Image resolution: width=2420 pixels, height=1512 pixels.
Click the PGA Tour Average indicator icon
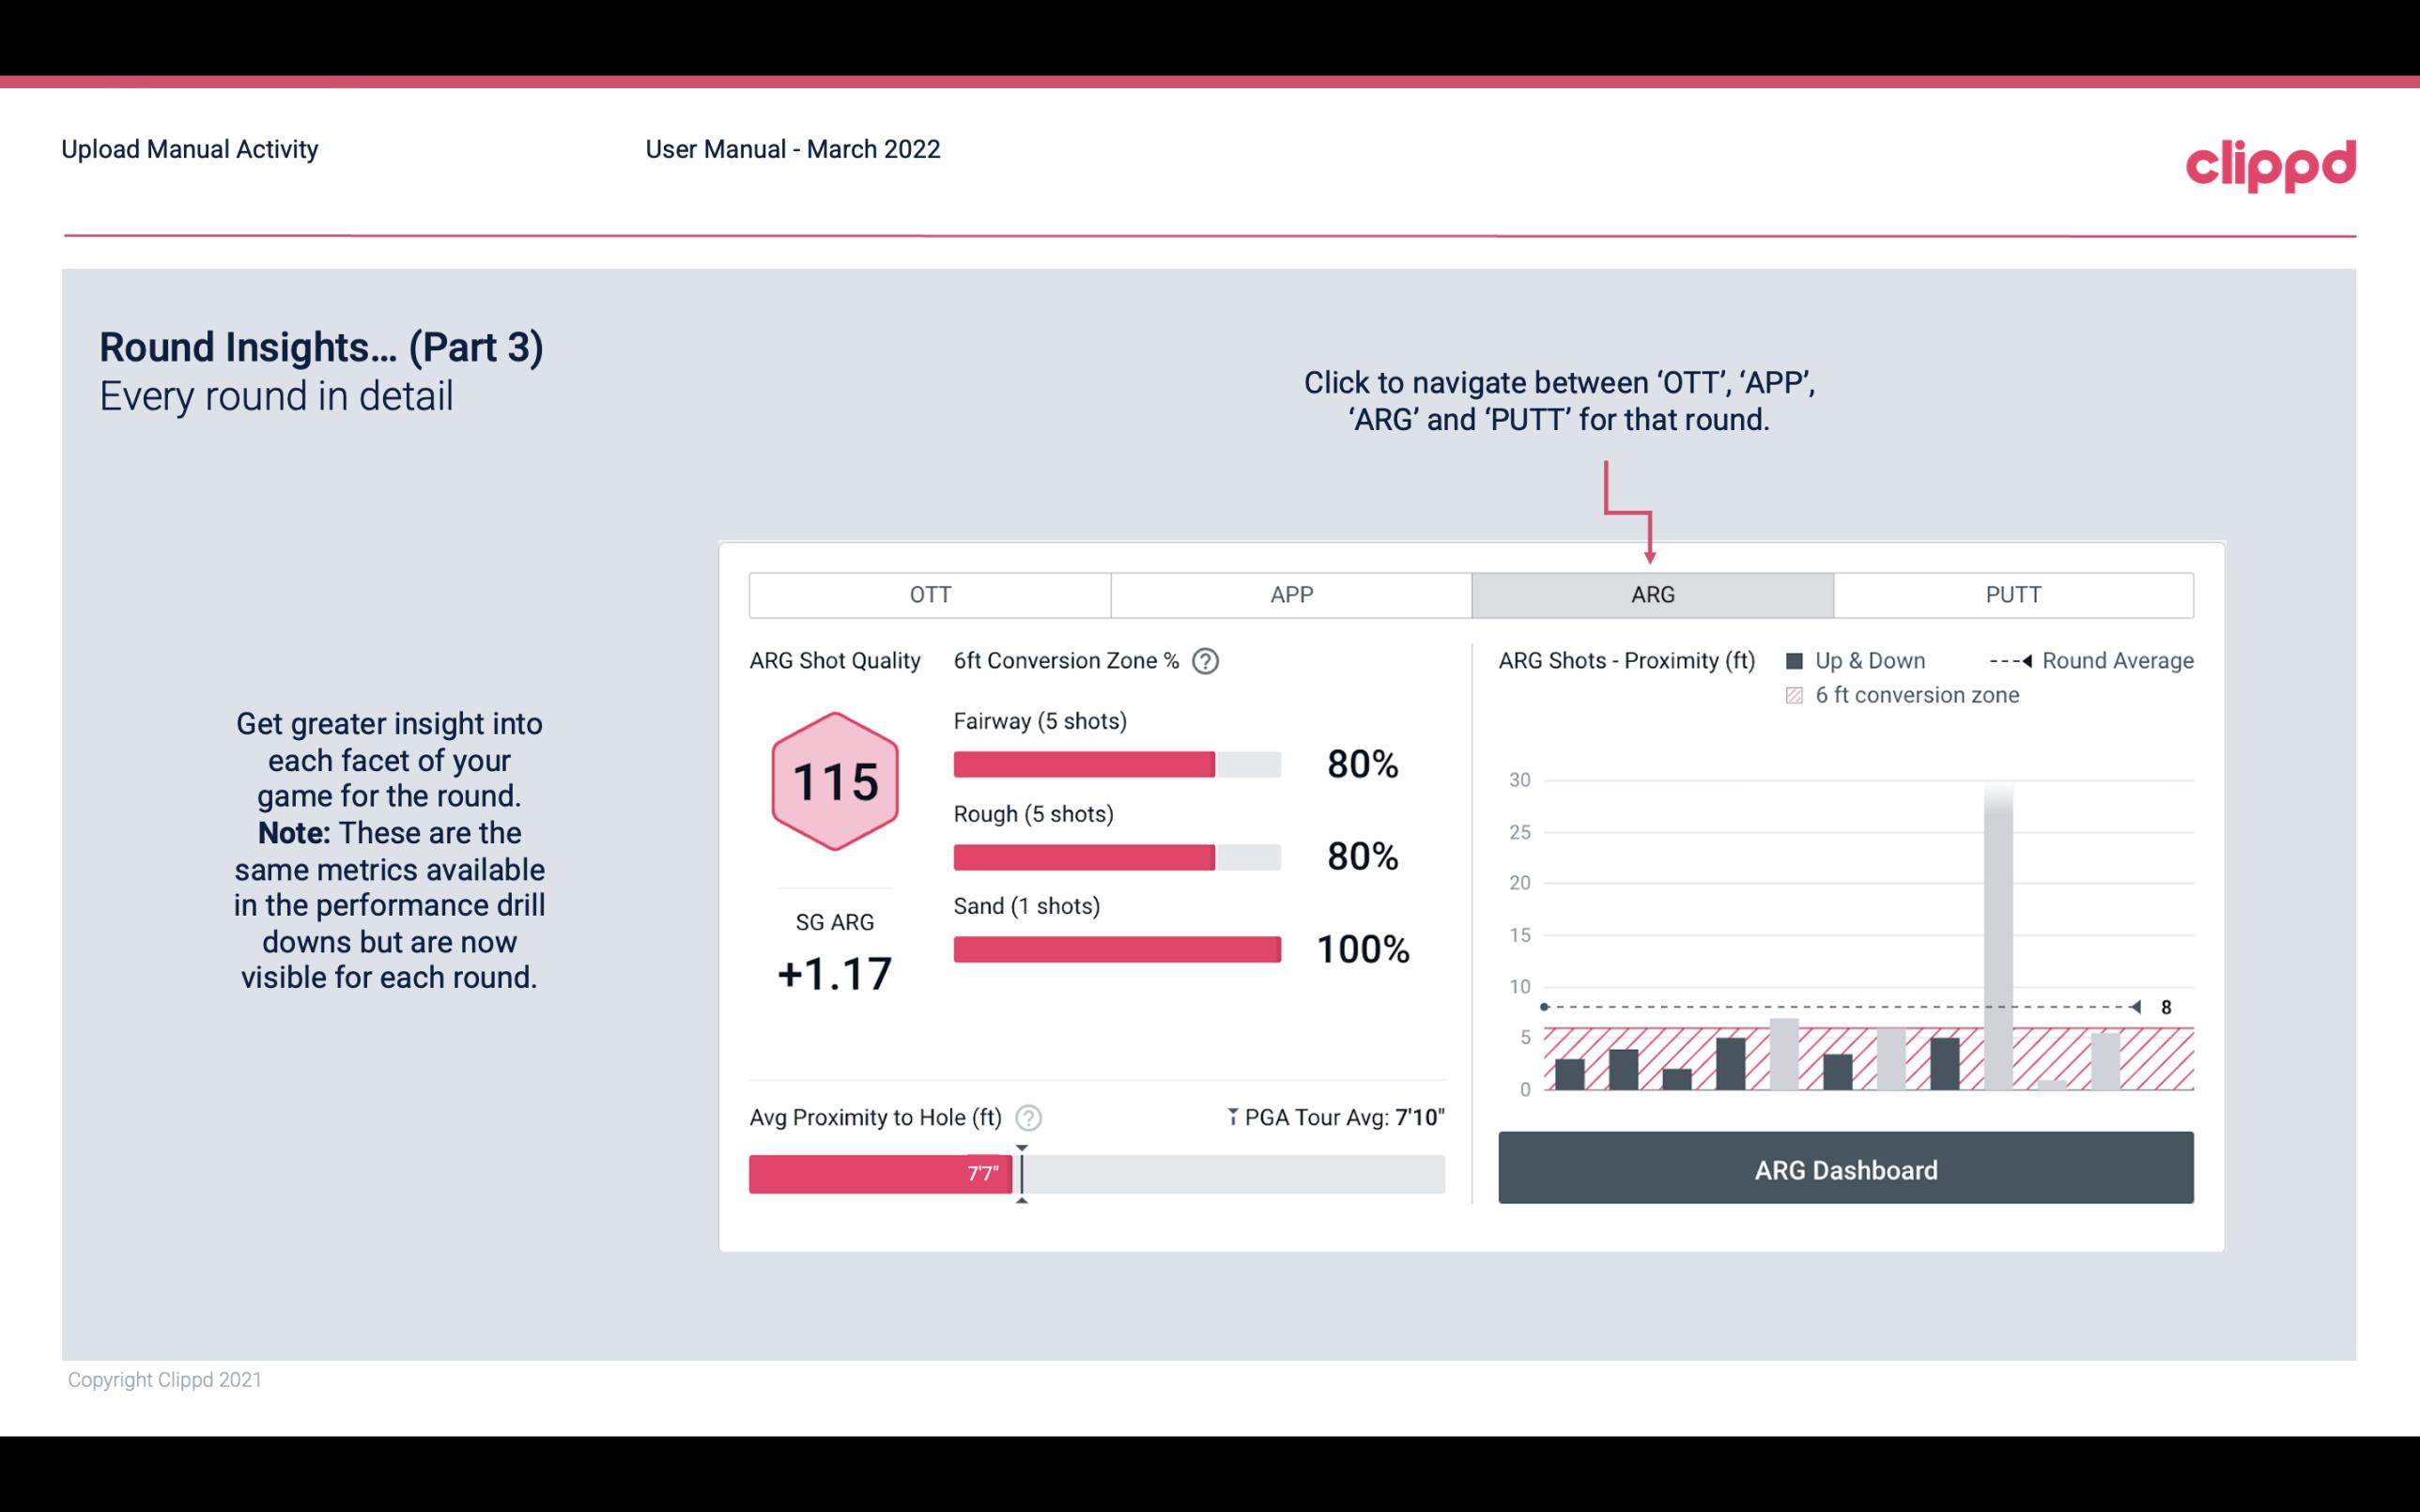click(x=1227, y=1117)
